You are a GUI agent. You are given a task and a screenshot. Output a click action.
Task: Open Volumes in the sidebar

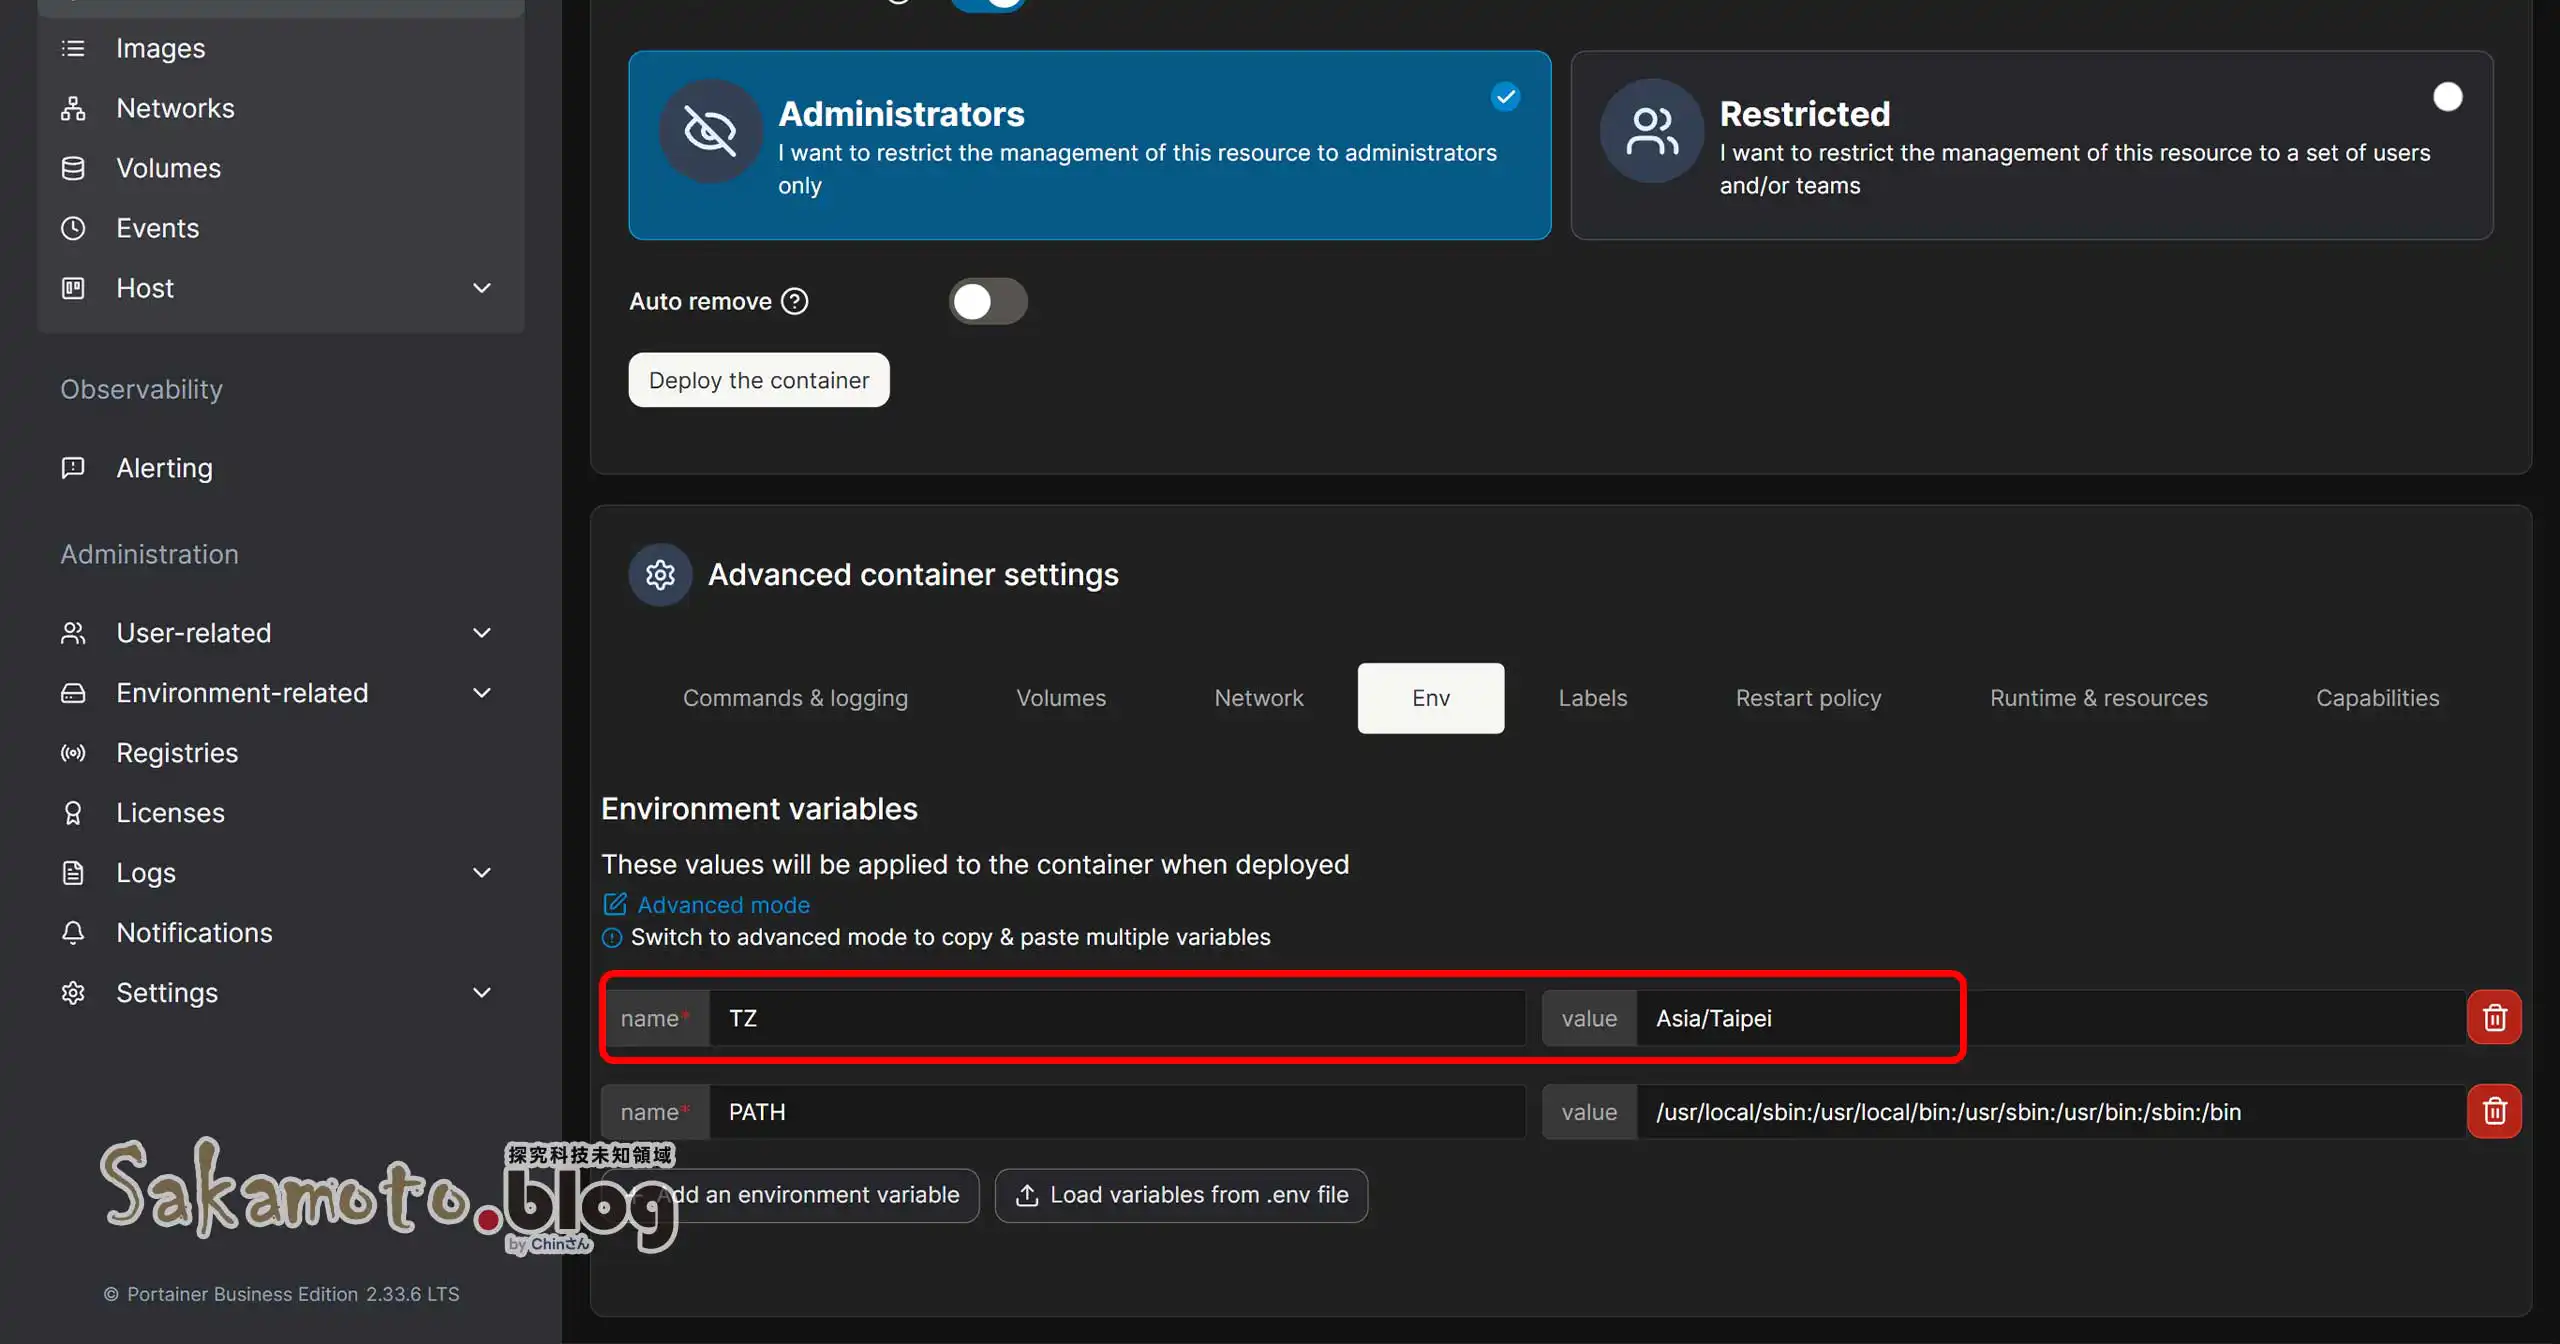click(x=168, y=168)
